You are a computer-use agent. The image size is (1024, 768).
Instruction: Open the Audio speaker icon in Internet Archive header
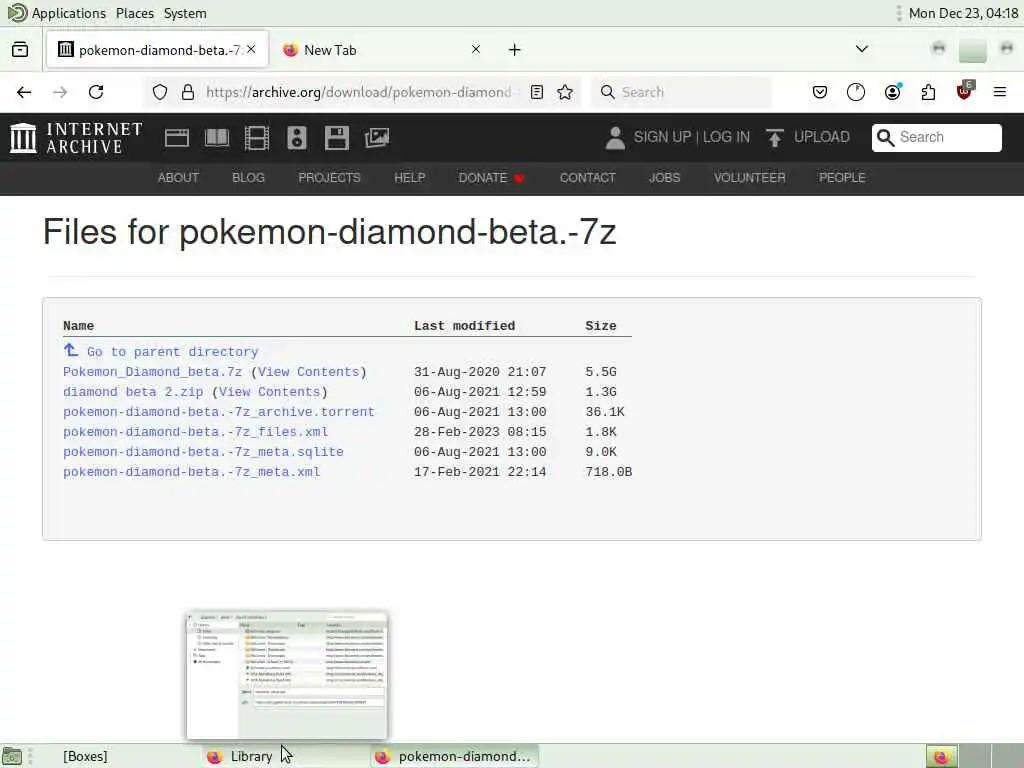pyautogui.click(x=296, y=138)
